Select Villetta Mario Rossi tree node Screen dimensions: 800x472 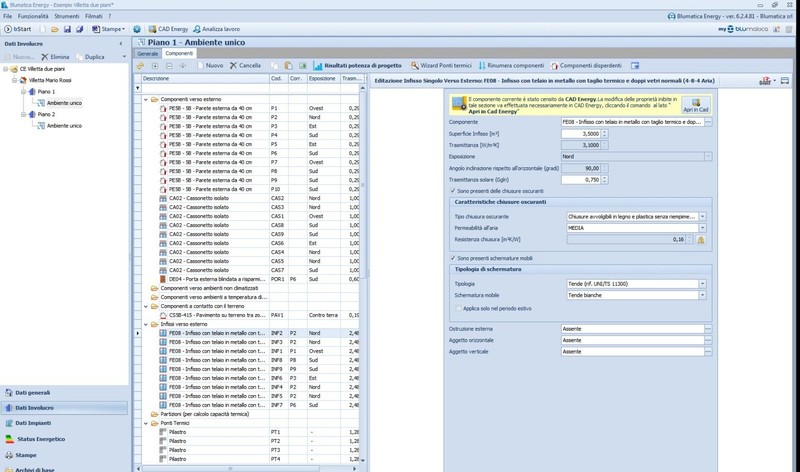click(50, 80)
